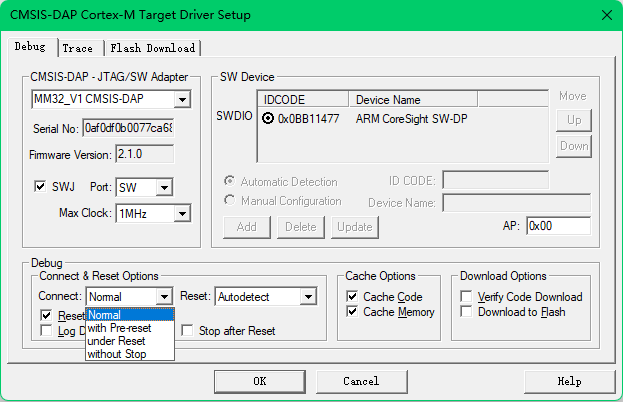The image size is (623, 402).
Task: Expand the MM32_V1 CMSIS-DAP adapter dropdown
Action: point(181,100)
